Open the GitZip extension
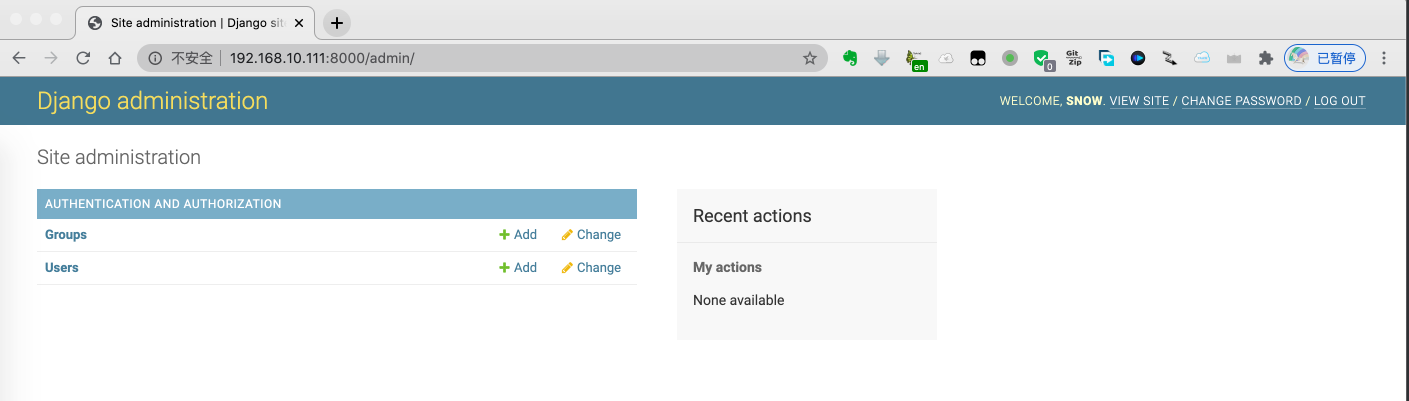 point(1074,58)
